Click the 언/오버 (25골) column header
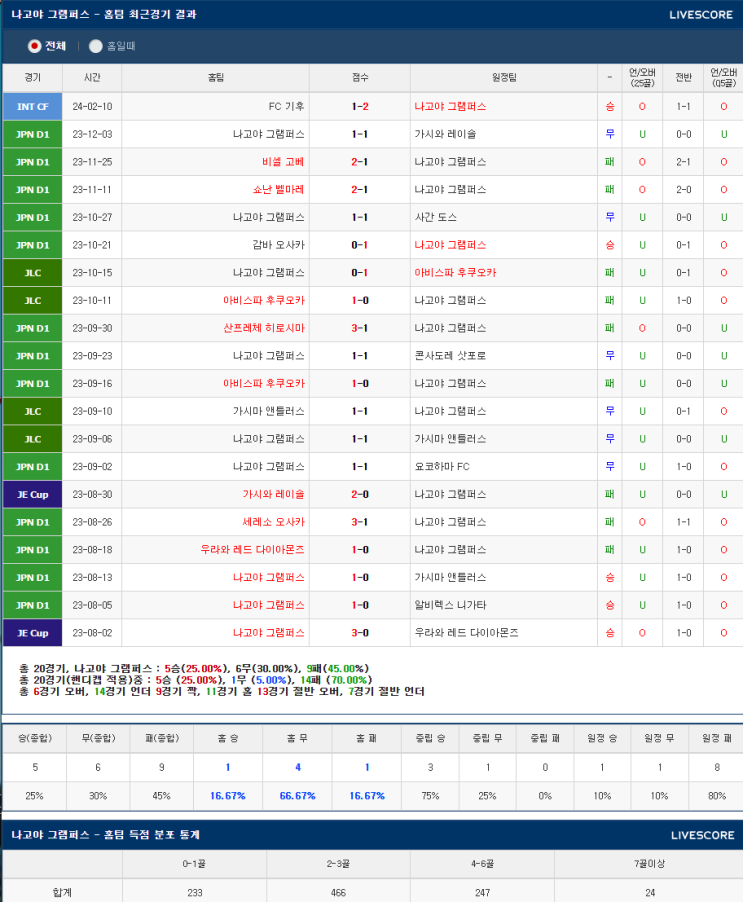This screenshot has height=902, width=743. tap(642, 78)
